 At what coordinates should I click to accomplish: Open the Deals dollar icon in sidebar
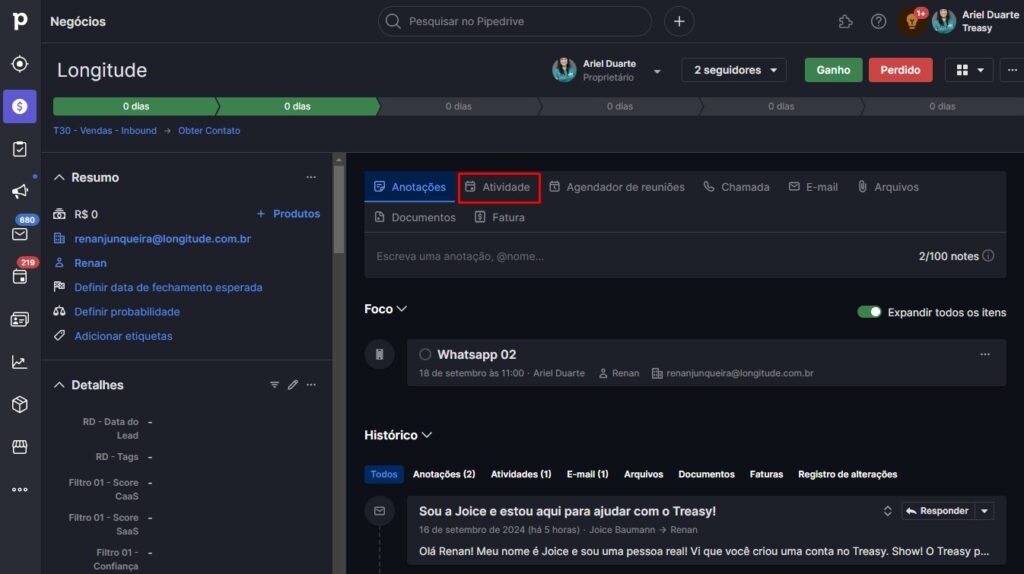[20, 106]
